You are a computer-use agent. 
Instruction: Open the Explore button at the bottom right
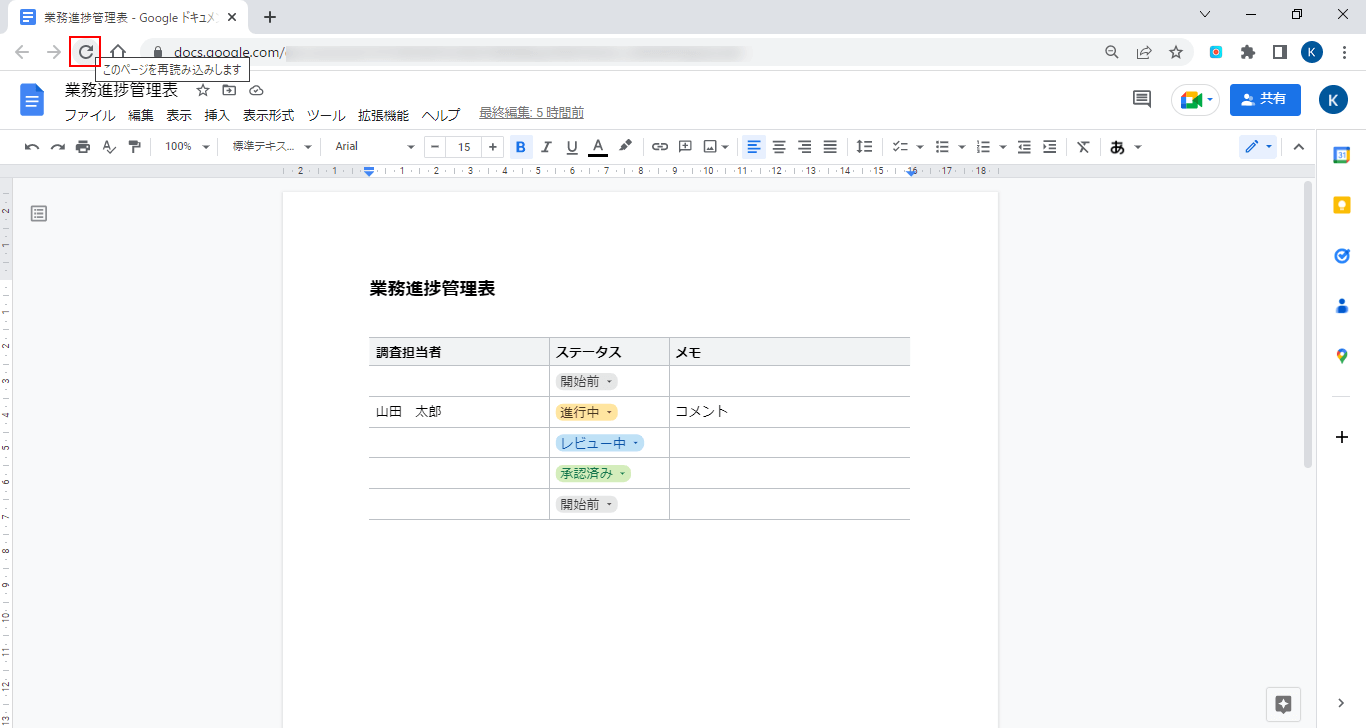click(x=1284, y=704)
